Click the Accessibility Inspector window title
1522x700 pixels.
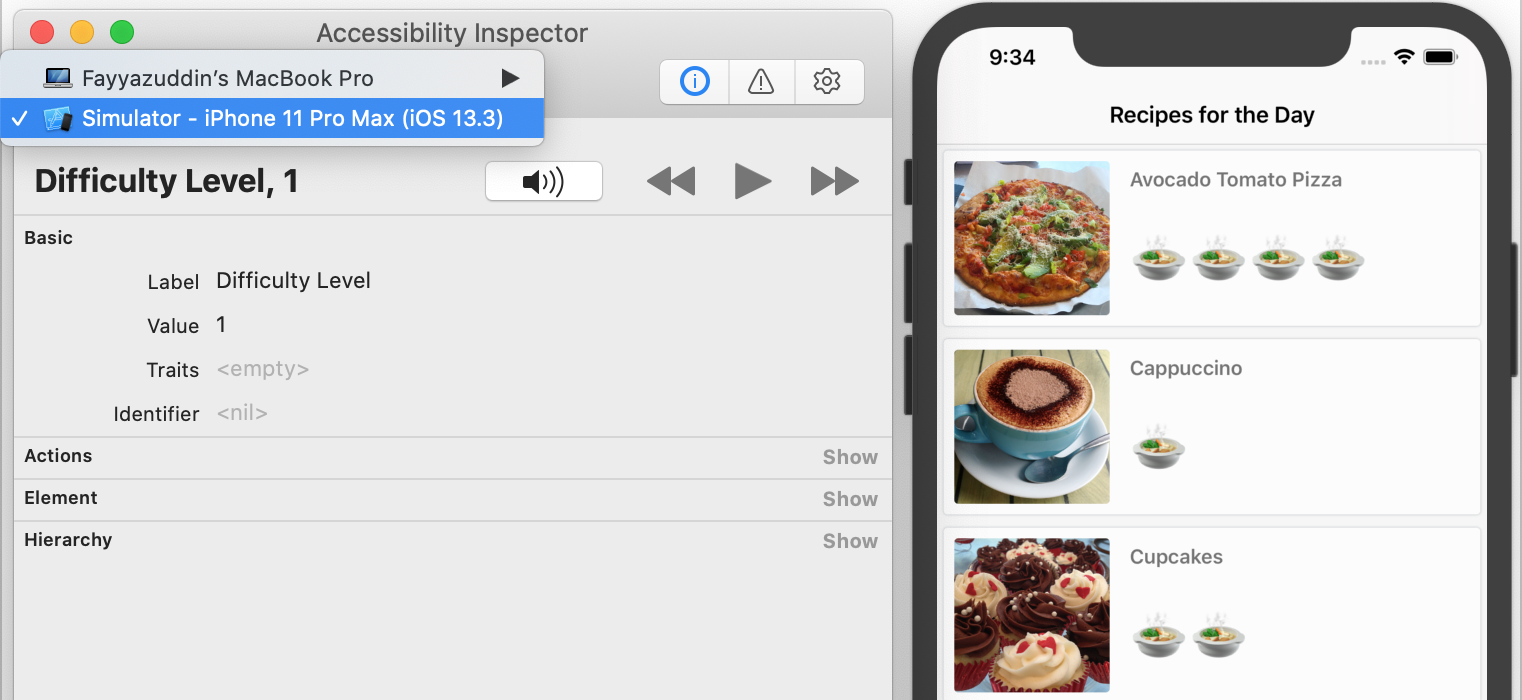coord(452,33)
